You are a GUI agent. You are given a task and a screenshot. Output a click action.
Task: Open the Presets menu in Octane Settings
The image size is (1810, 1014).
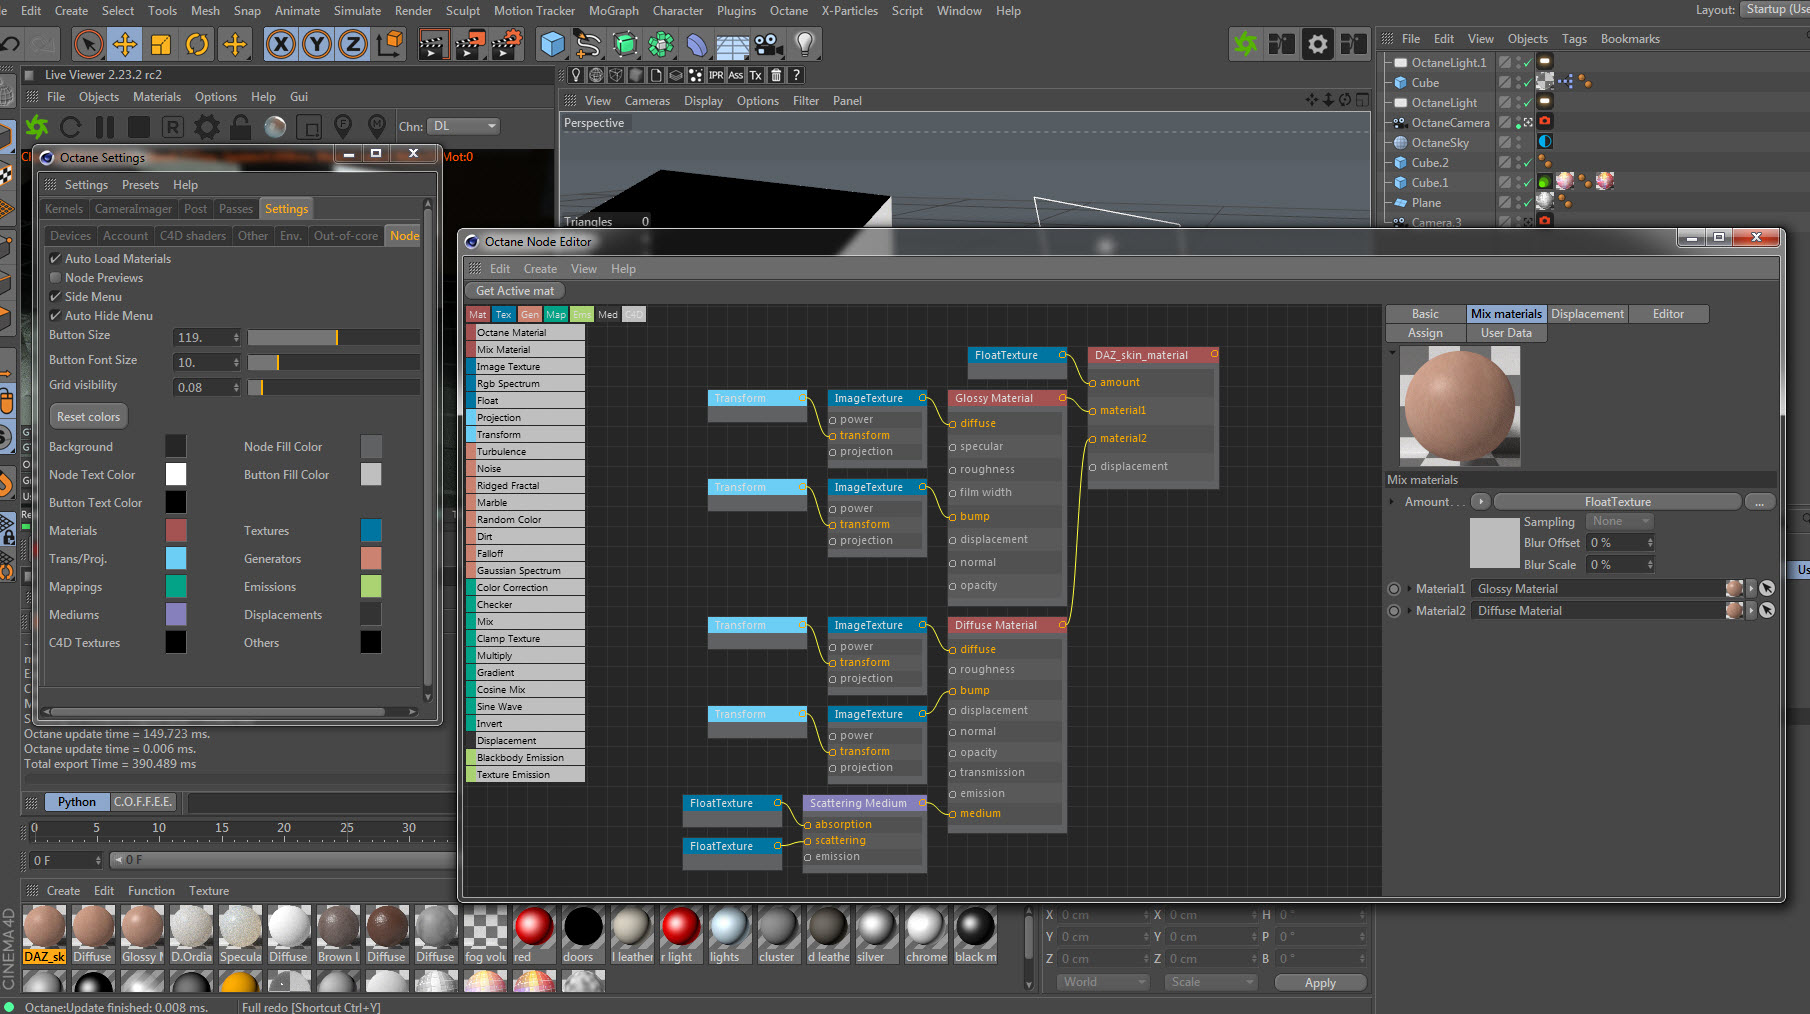[140, 185]
